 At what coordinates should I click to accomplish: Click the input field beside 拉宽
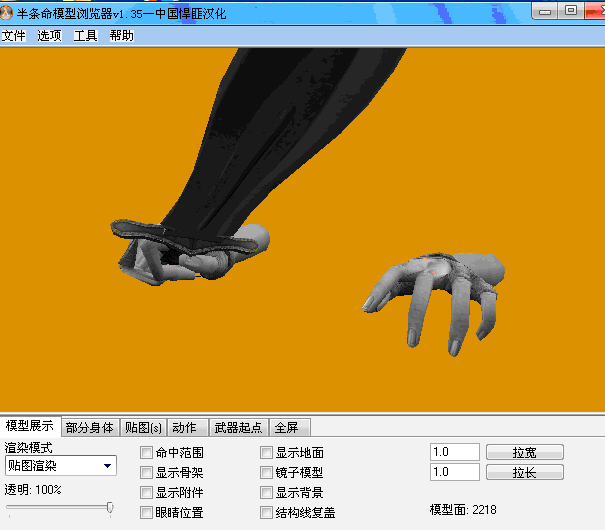pos(454,452)
